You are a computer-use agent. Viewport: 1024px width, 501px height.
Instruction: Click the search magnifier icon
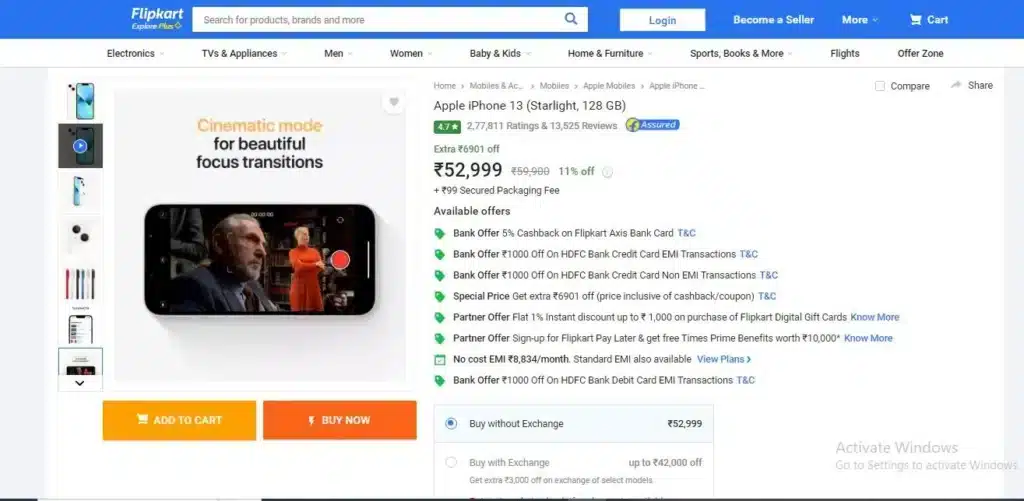[x=571, y=19]
